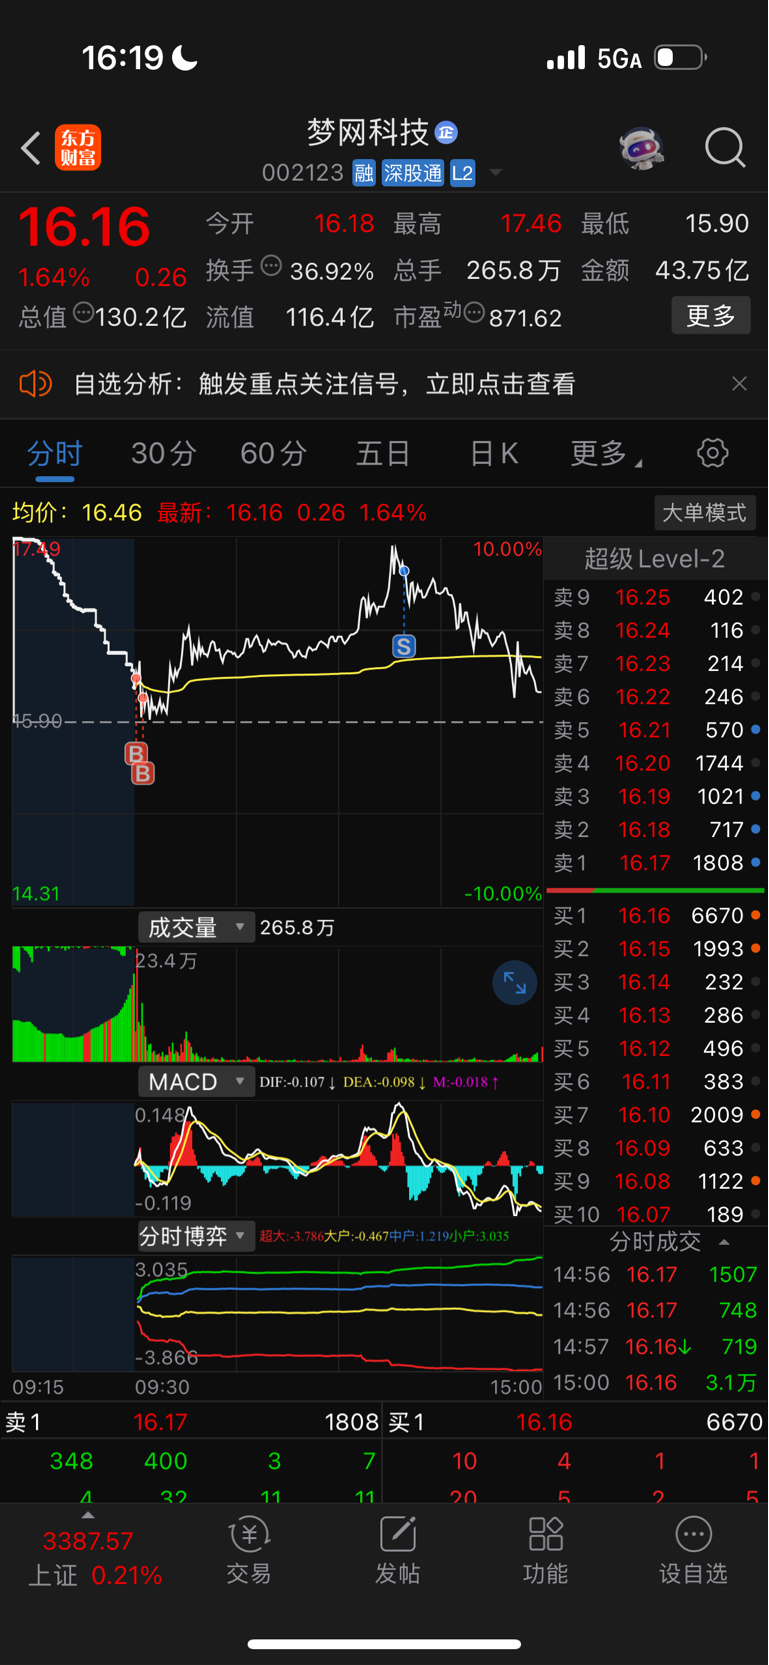This screenshot has width=769, height=1665.
Task: Expand chart to fullscreen icon
Action: click(515, 984)
